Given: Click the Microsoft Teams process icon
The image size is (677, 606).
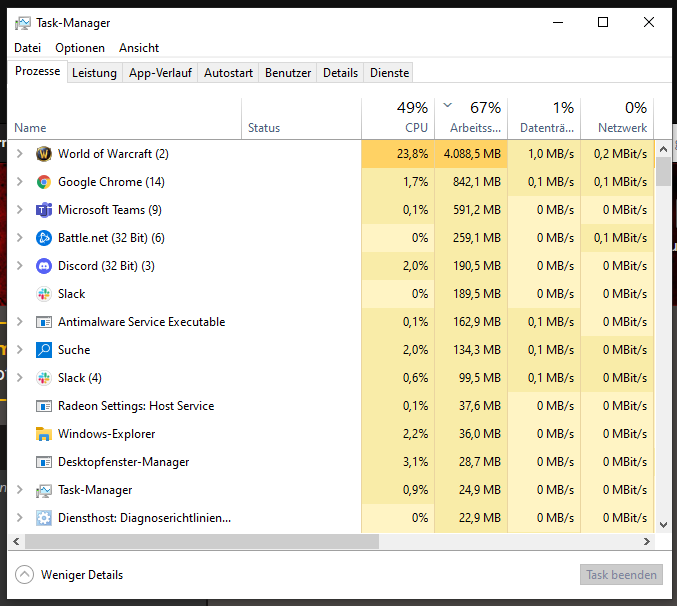Looking at the screenshot, I should [44, 210].
